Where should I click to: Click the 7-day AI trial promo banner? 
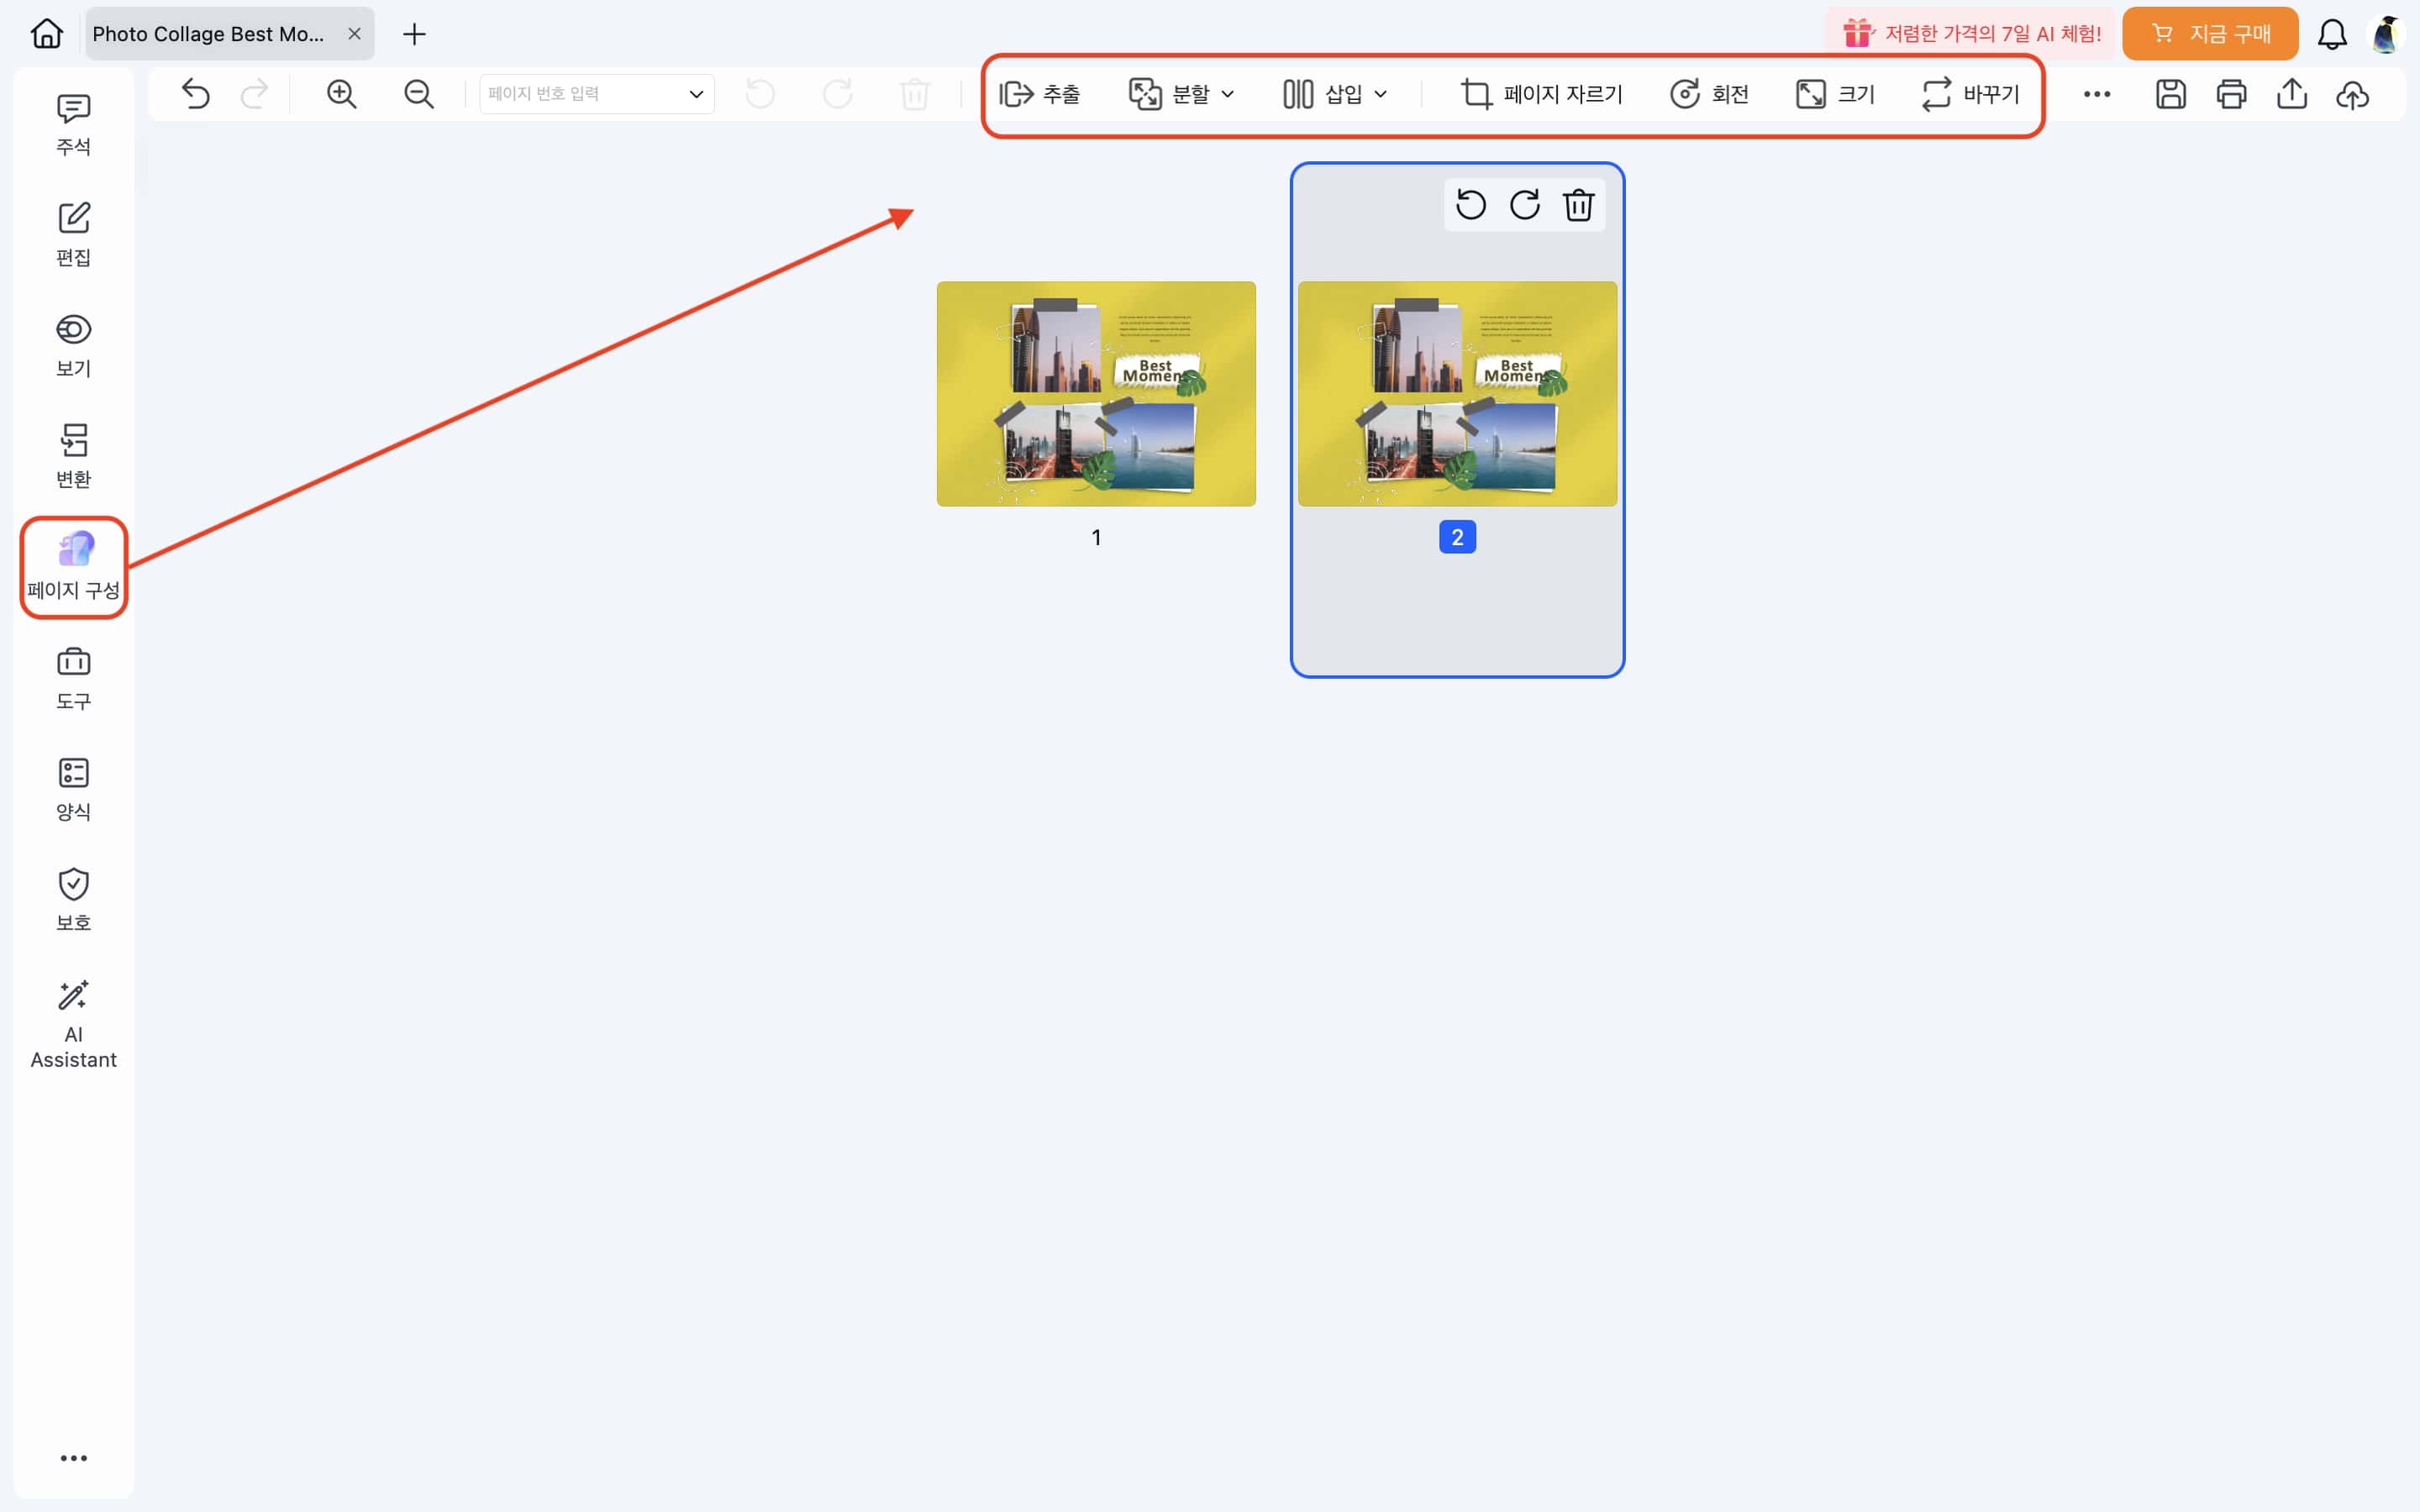(1971, 34)
